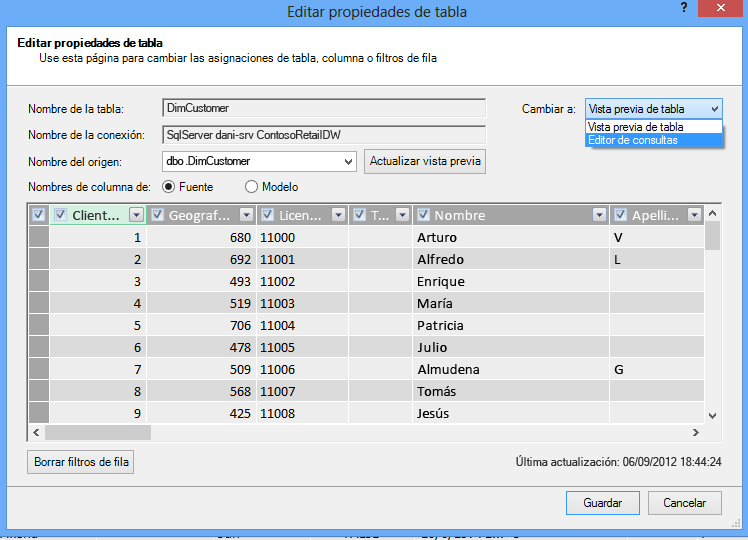Viewport: 748px width, 540px height.
Task: Click the Nombre de la tabla field
Action: tap(324, 108)
